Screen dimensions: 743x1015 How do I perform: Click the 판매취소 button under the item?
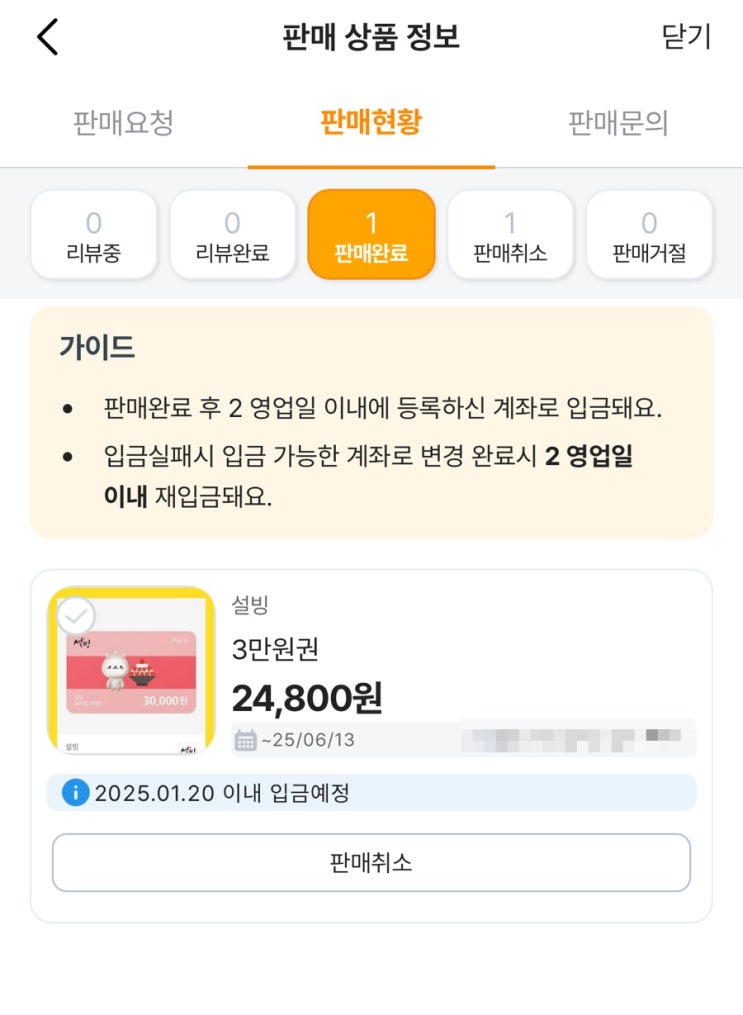point(371,862)
